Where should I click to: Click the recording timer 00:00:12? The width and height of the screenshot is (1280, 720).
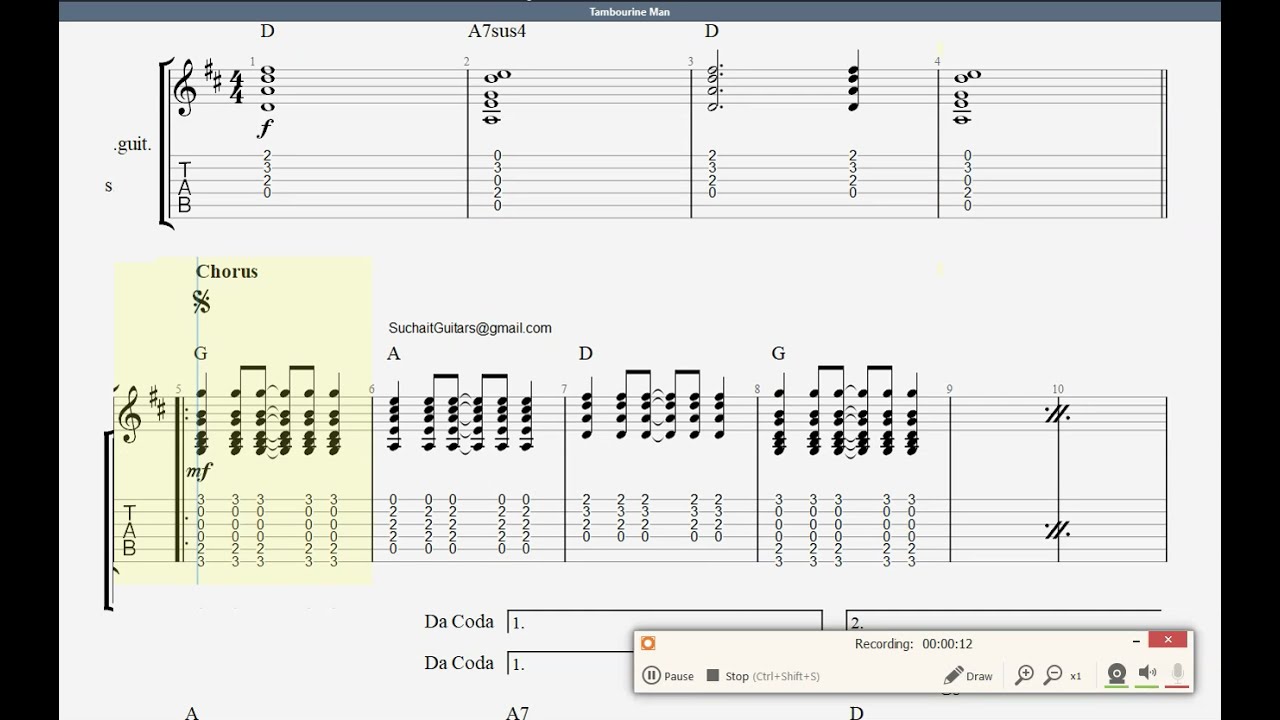pyautogui.click(x=947, y=644)
